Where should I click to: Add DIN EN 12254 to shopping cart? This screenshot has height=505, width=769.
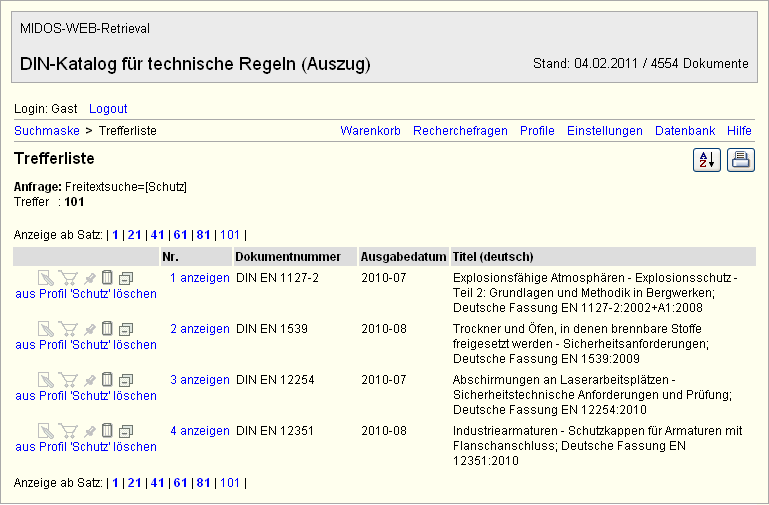tap(68, 380)
